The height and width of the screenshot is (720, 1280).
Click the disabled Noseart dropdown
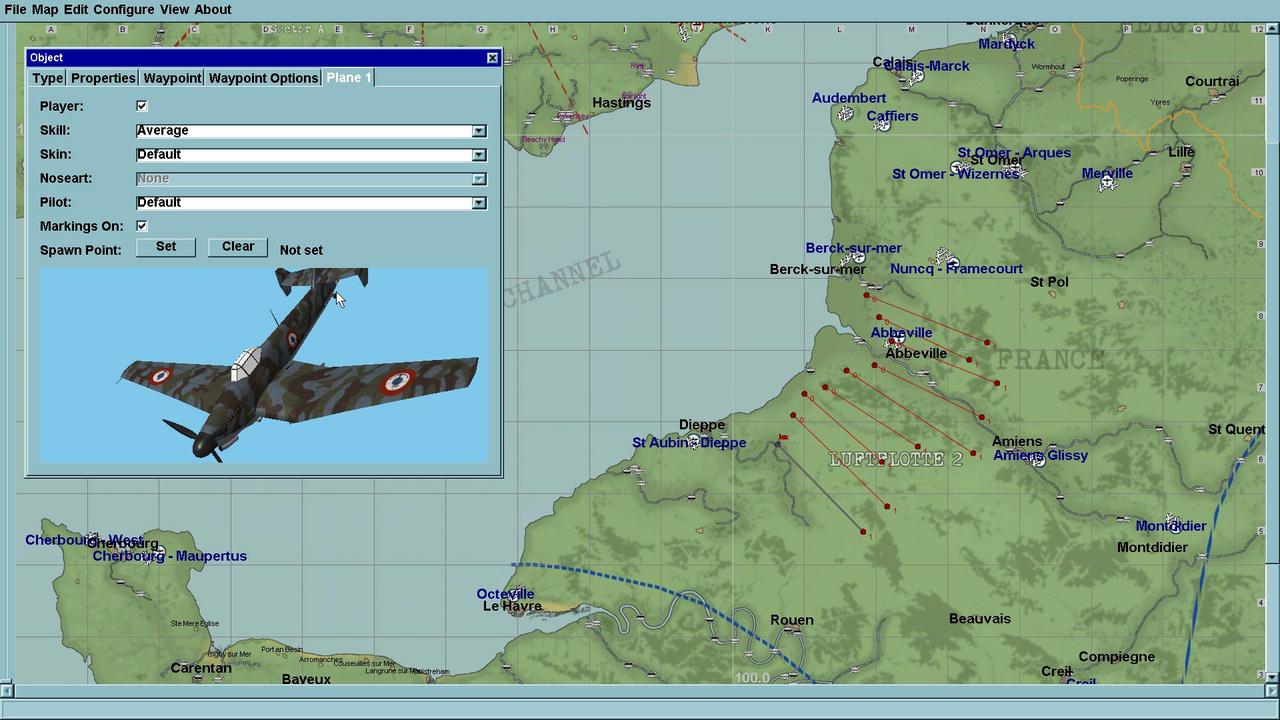(311, 179)
